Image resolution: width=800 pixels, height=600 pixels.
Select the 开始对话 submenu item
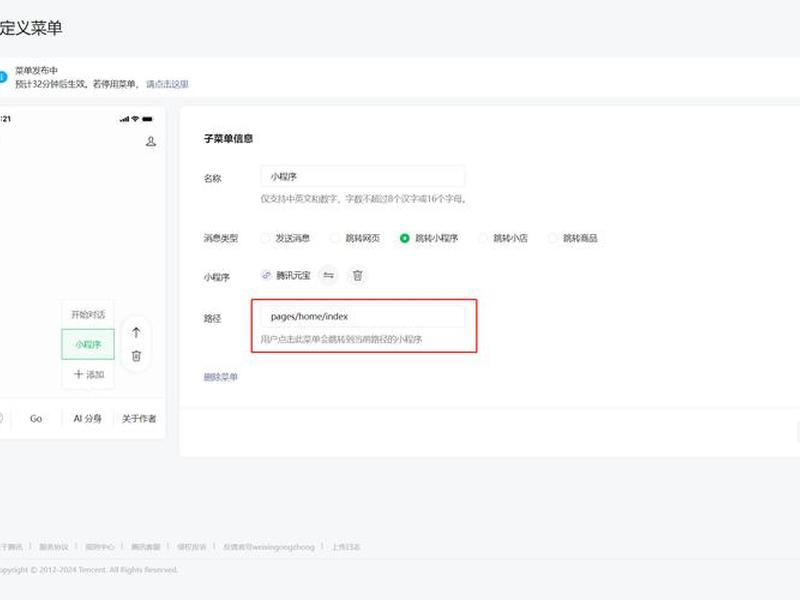click(x=88, y=314)
